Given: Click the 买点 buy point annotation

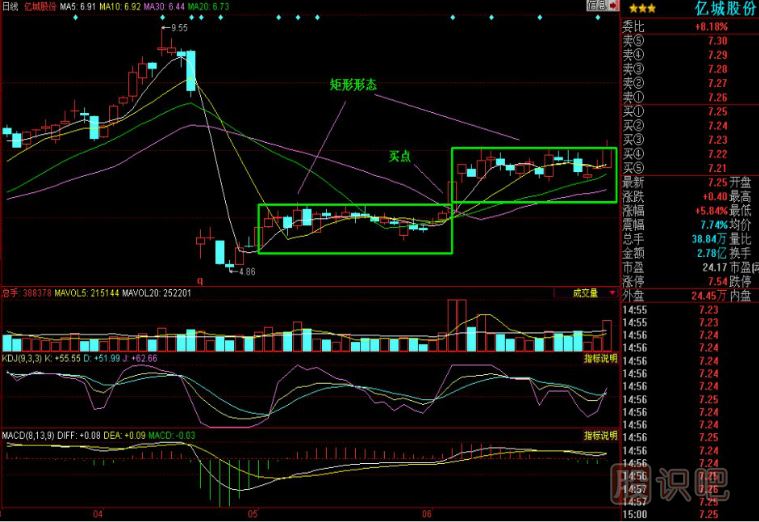Looking at the screenshot, I should (403, 157).
